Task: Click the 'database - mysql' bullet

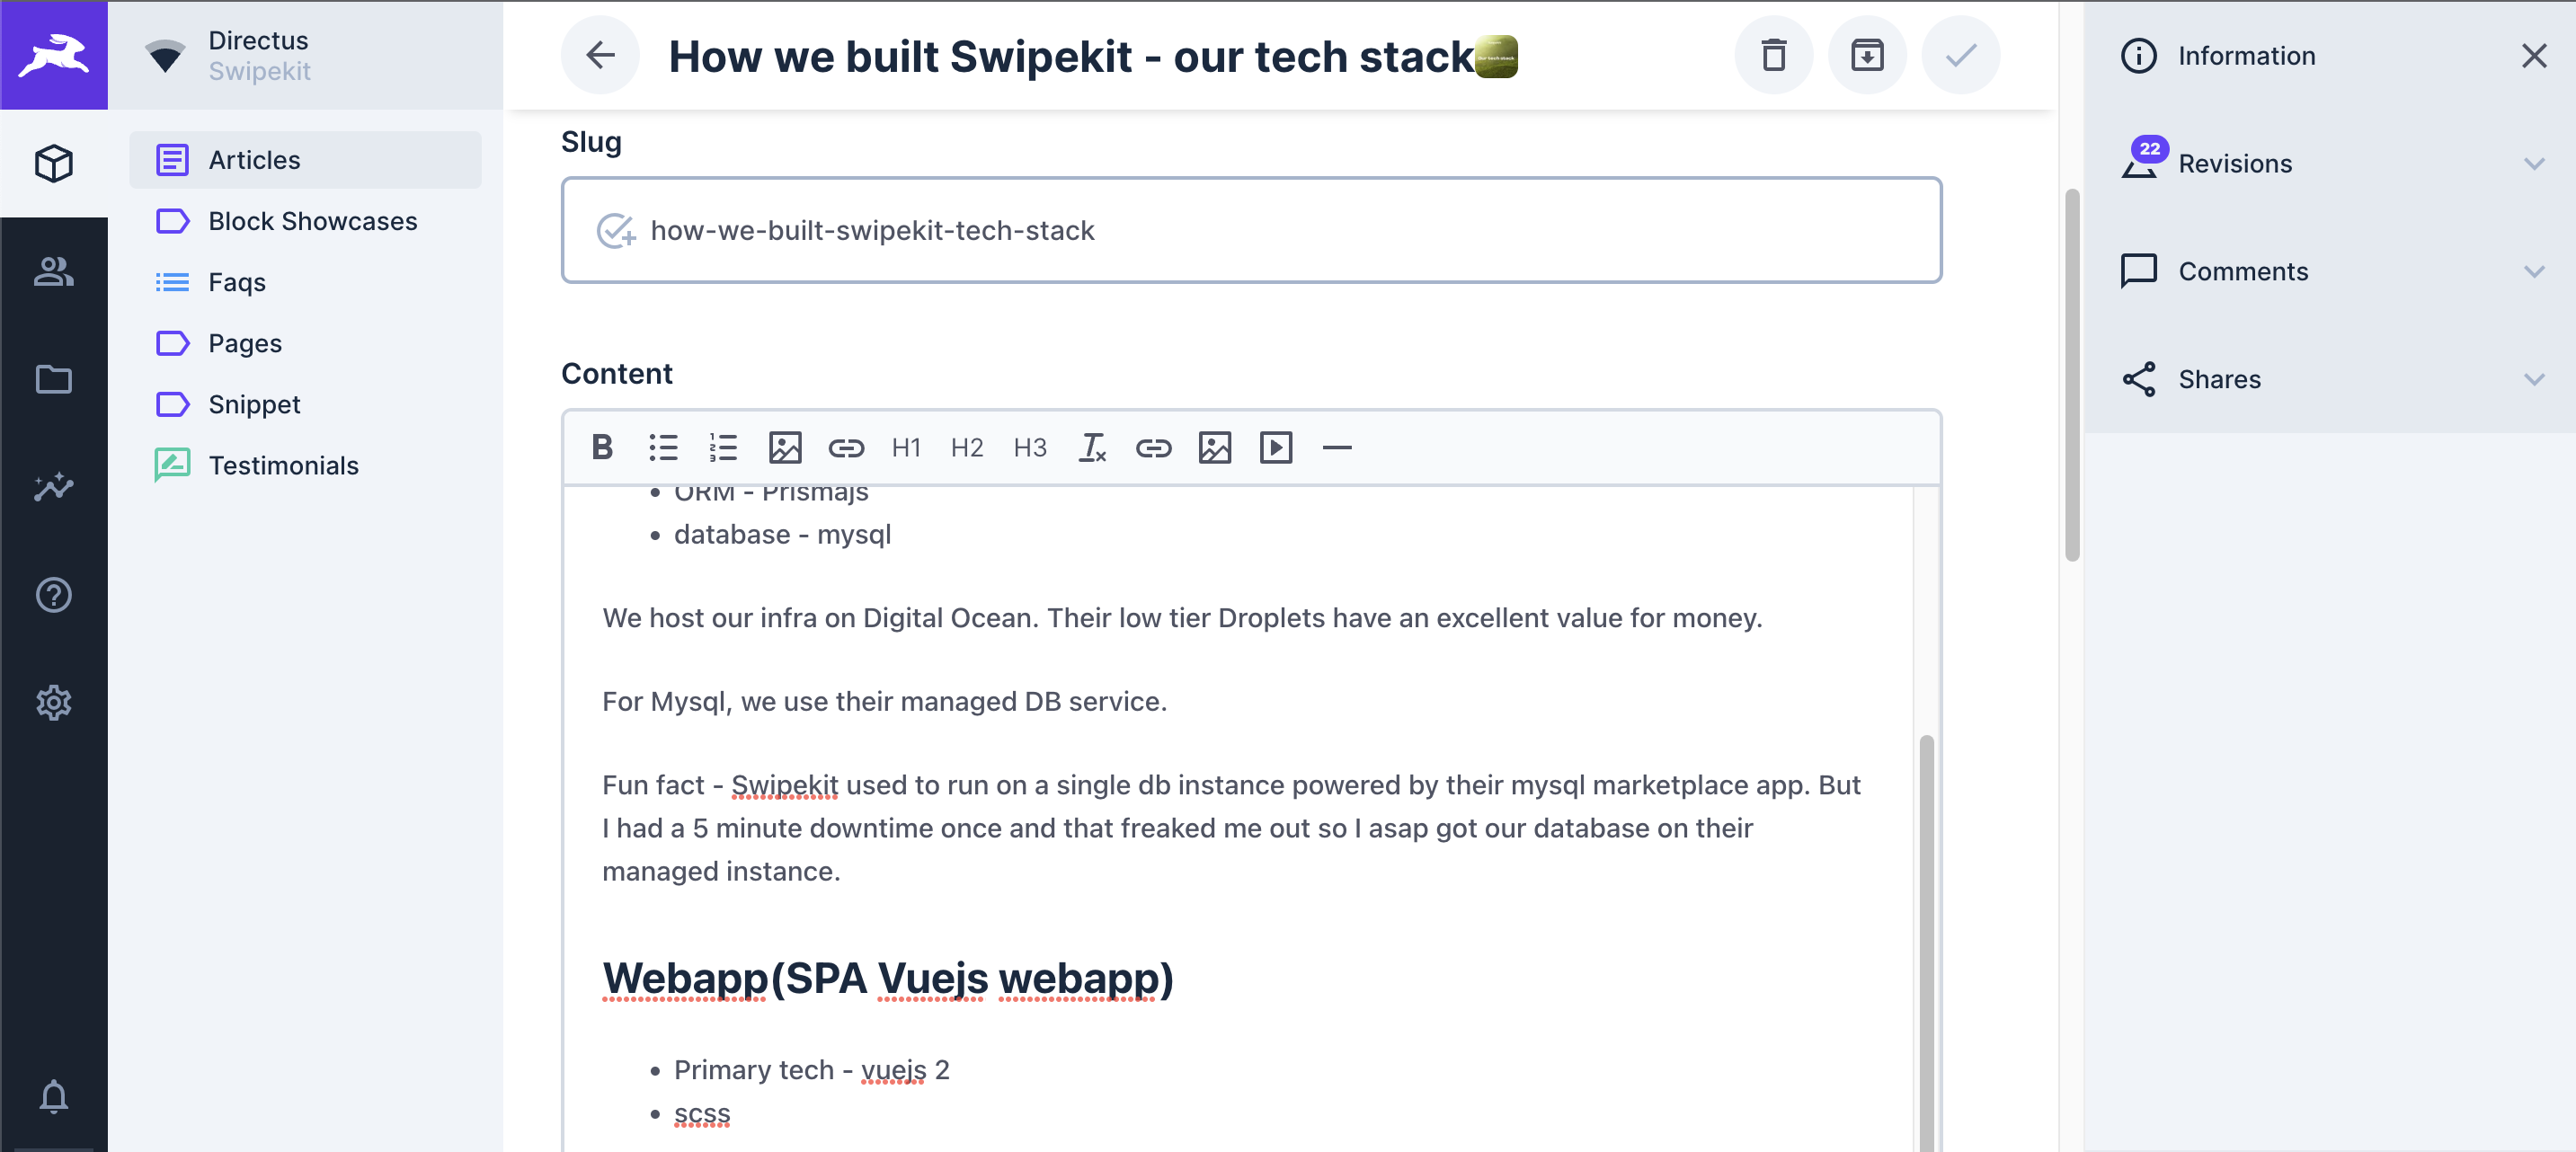Action: [x=782, y=535]
